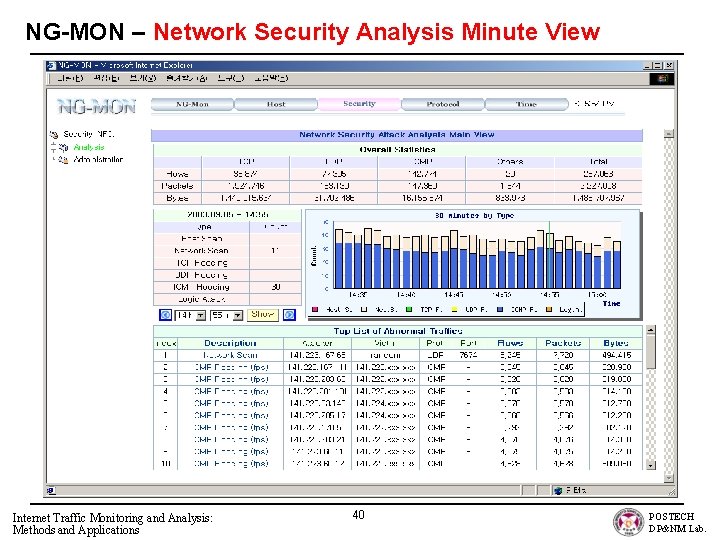720x540 pixels.
Task: Click the Network Scan row in the attack type table
Action: click(x=227, y=251)
